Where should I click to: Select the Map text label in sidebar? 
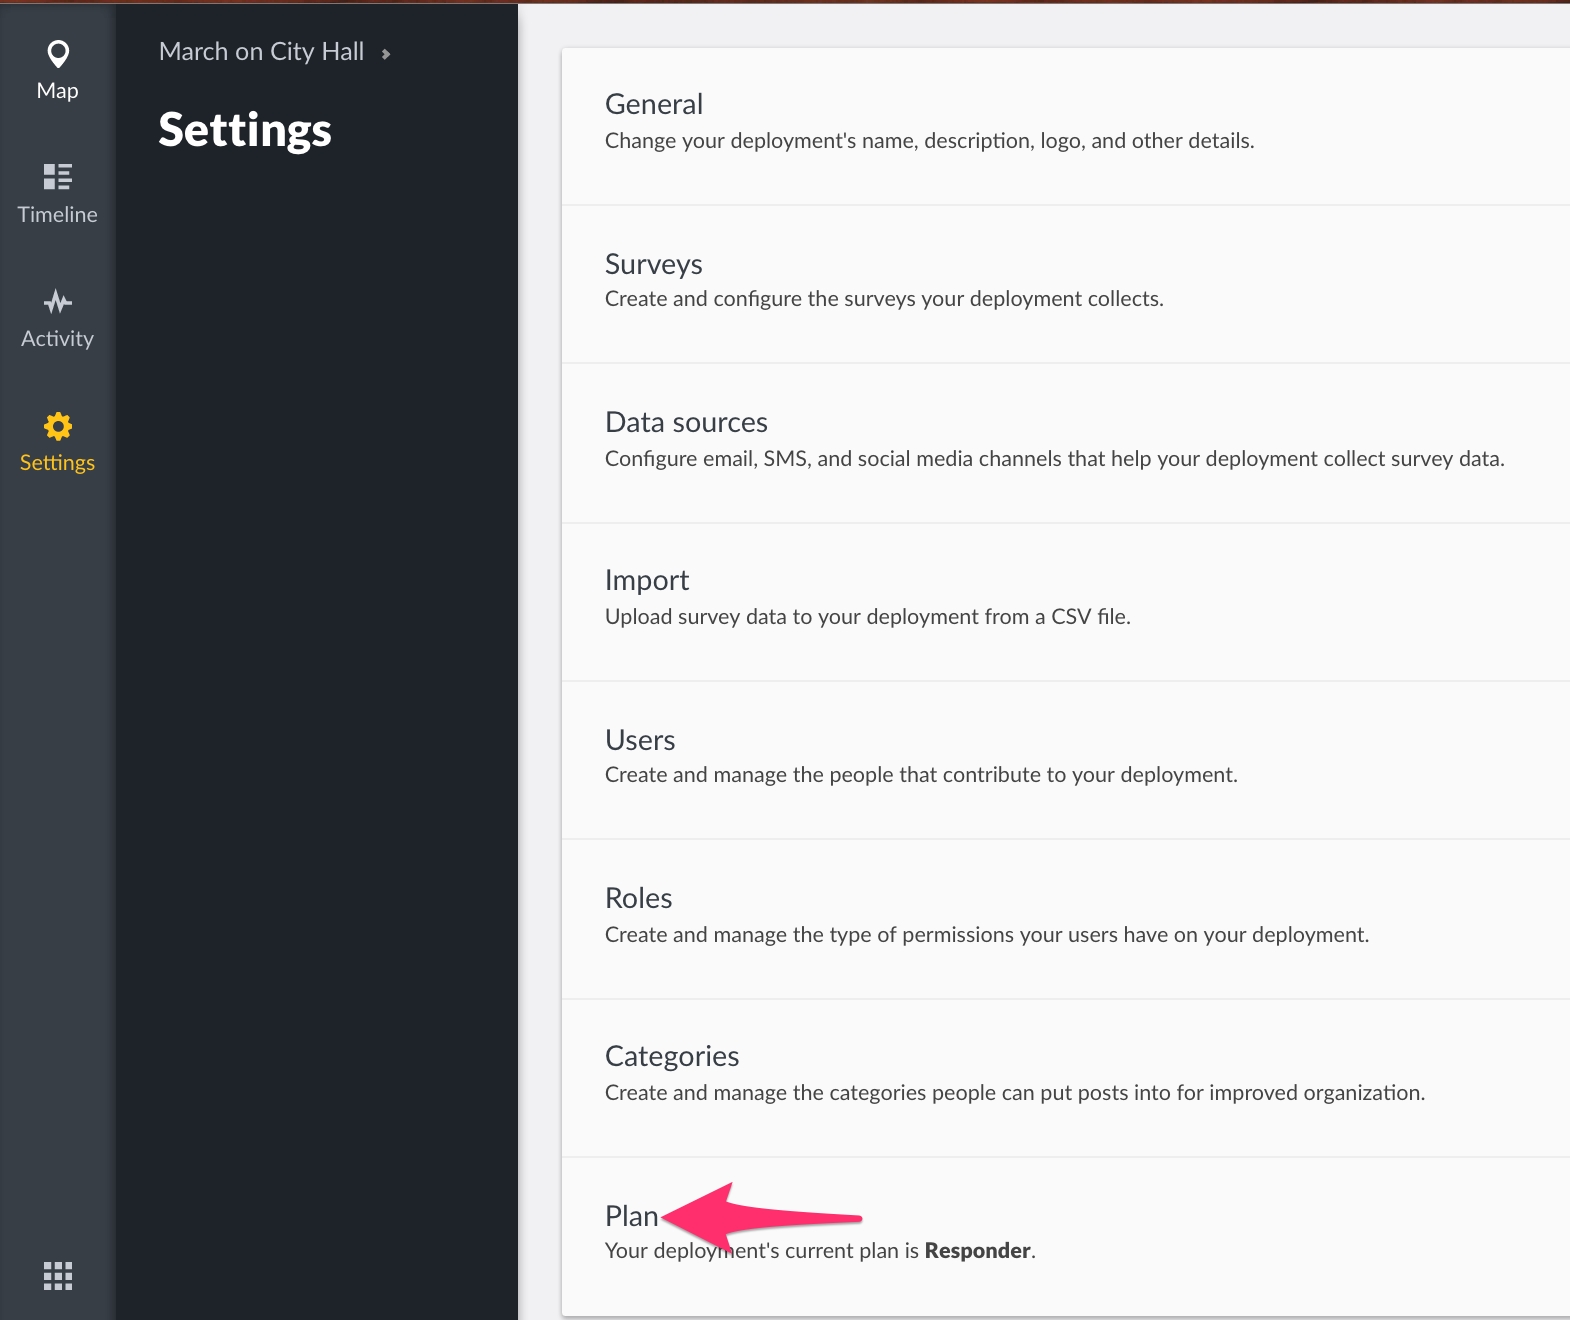(x=58, y=91)
